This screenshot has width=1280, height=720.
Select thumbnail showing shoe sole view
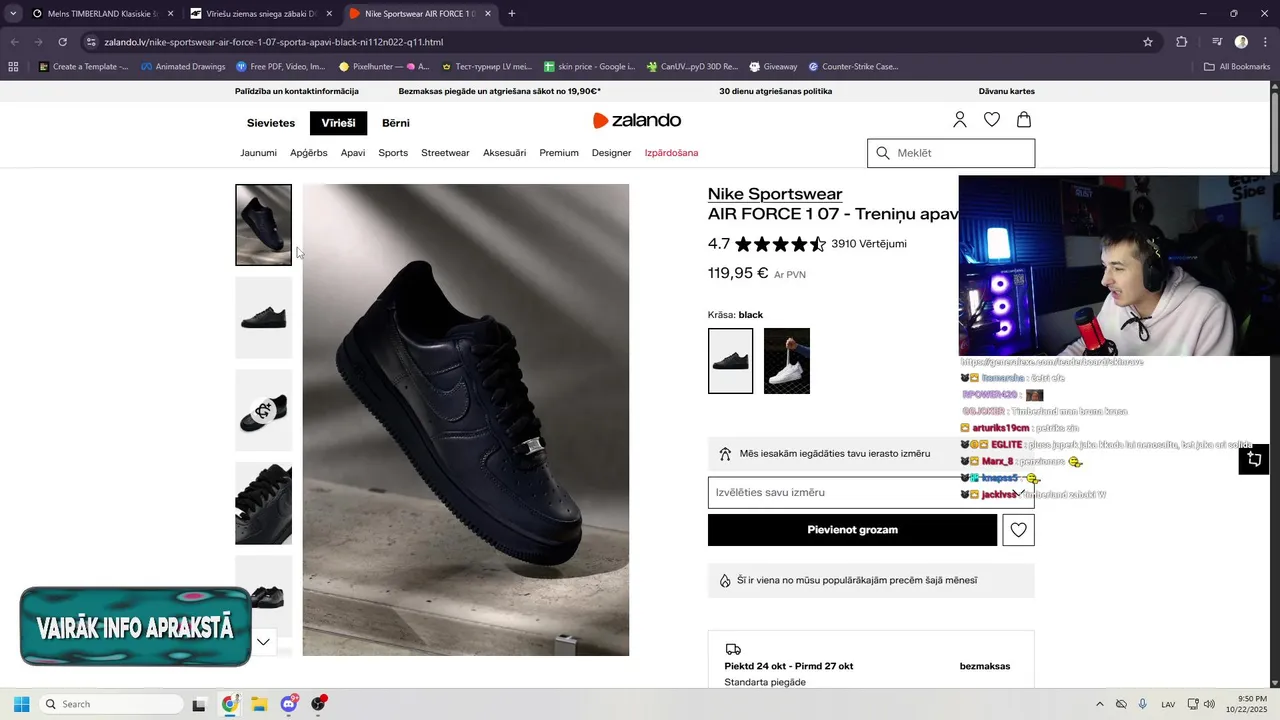(x=263, y=410)
